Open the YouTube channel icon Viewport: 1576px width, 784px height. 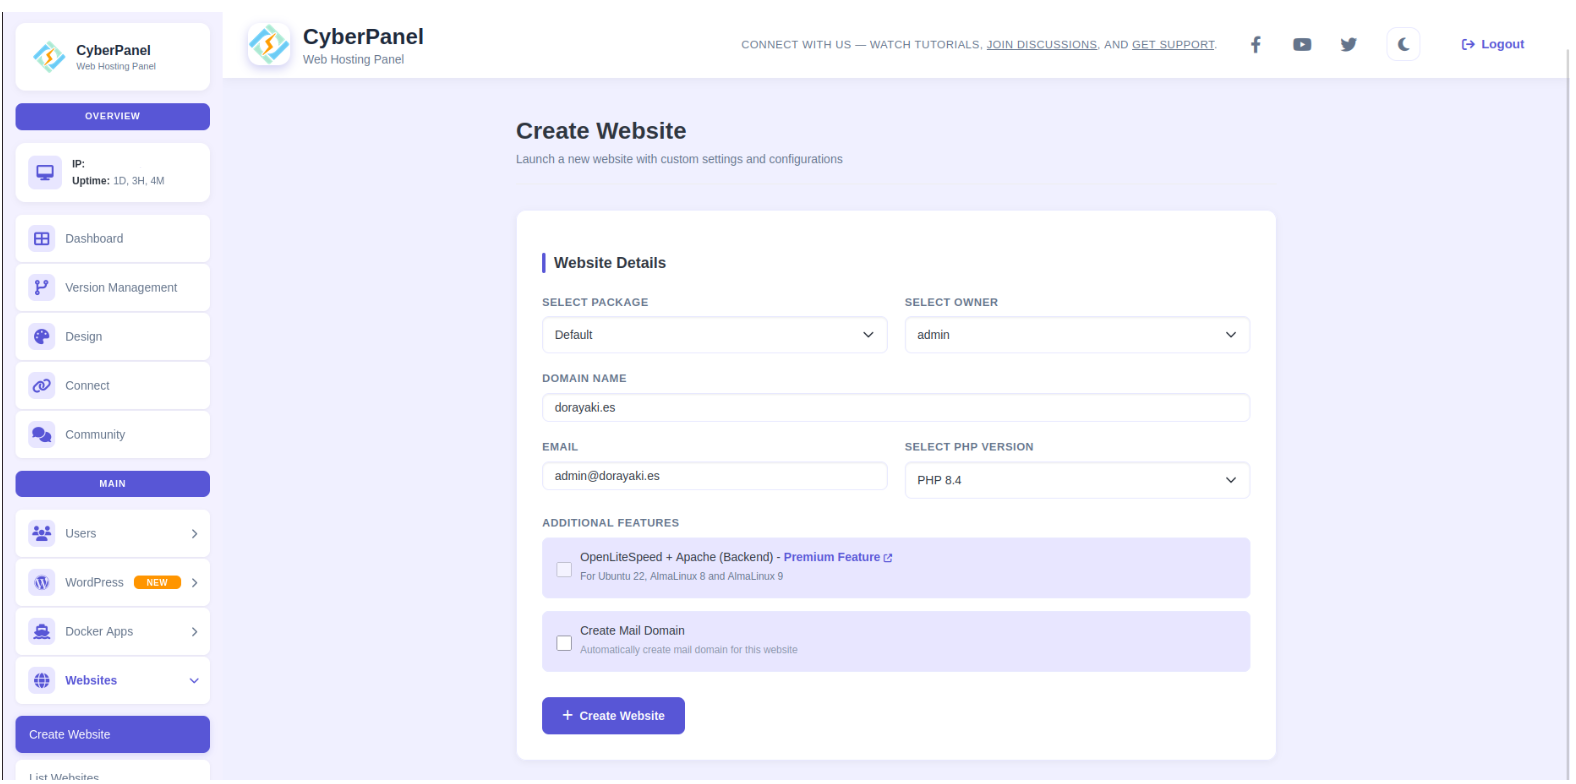pos(1302,44)
